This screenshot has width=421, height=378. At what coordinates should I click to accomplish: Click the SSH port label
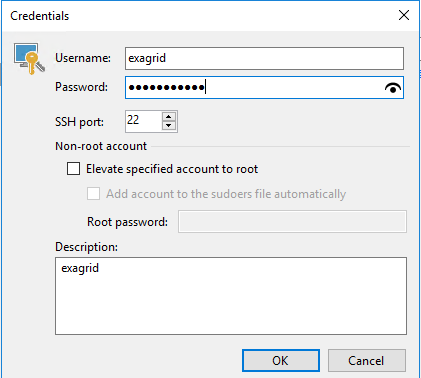79,122
